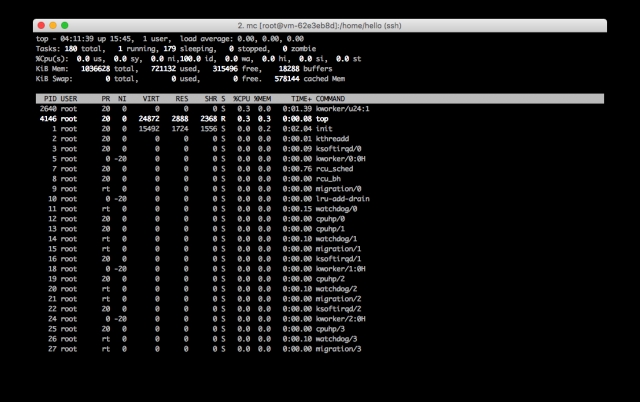Click the migration/2 process name
The height and width of the screenshot is (402, 640).
338,299
